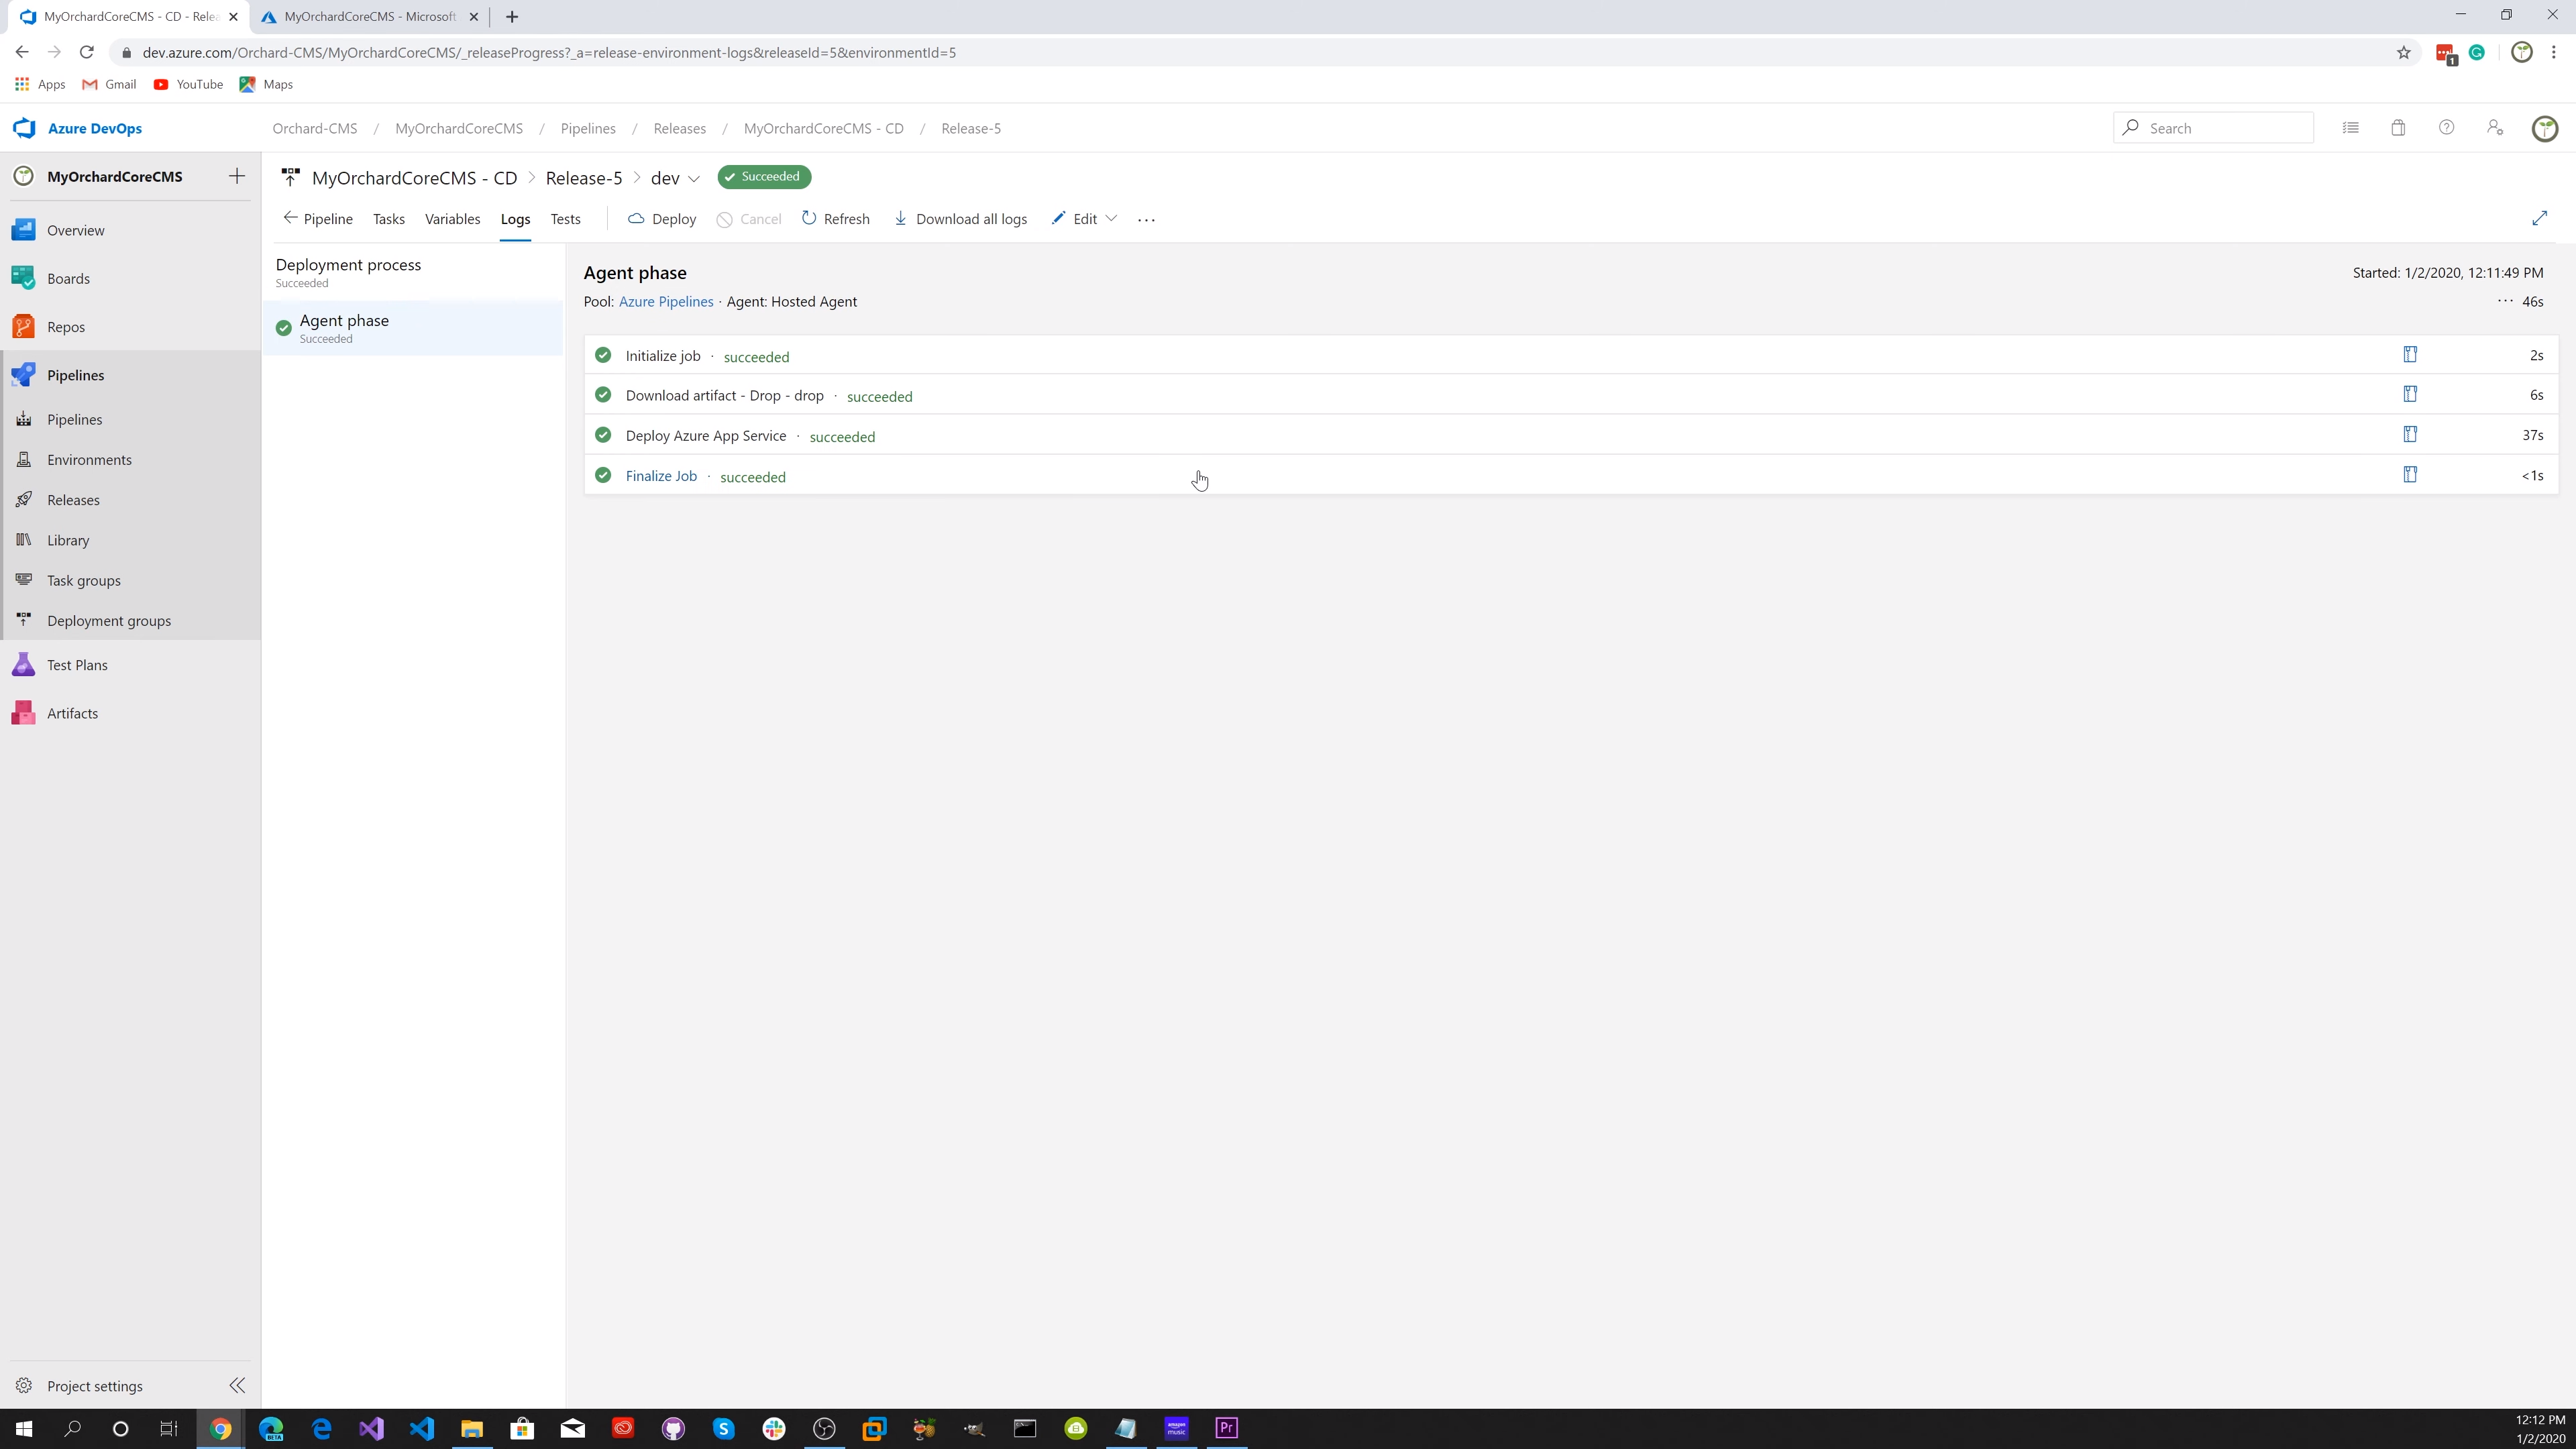Switch to the Variables tab
The height and width of the screenshot is (1449, 2576).
452,219
